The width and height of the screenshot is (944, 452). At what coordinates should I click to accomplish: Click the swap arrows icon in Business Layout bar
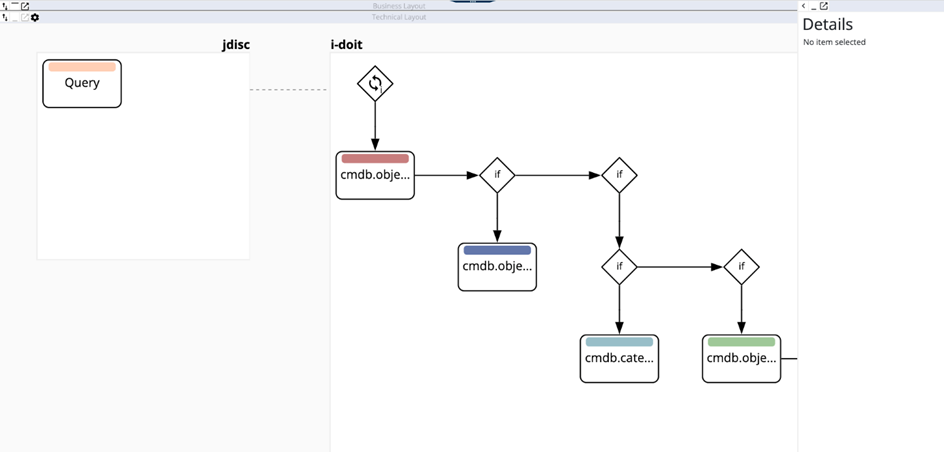click(x=5, y=6)
